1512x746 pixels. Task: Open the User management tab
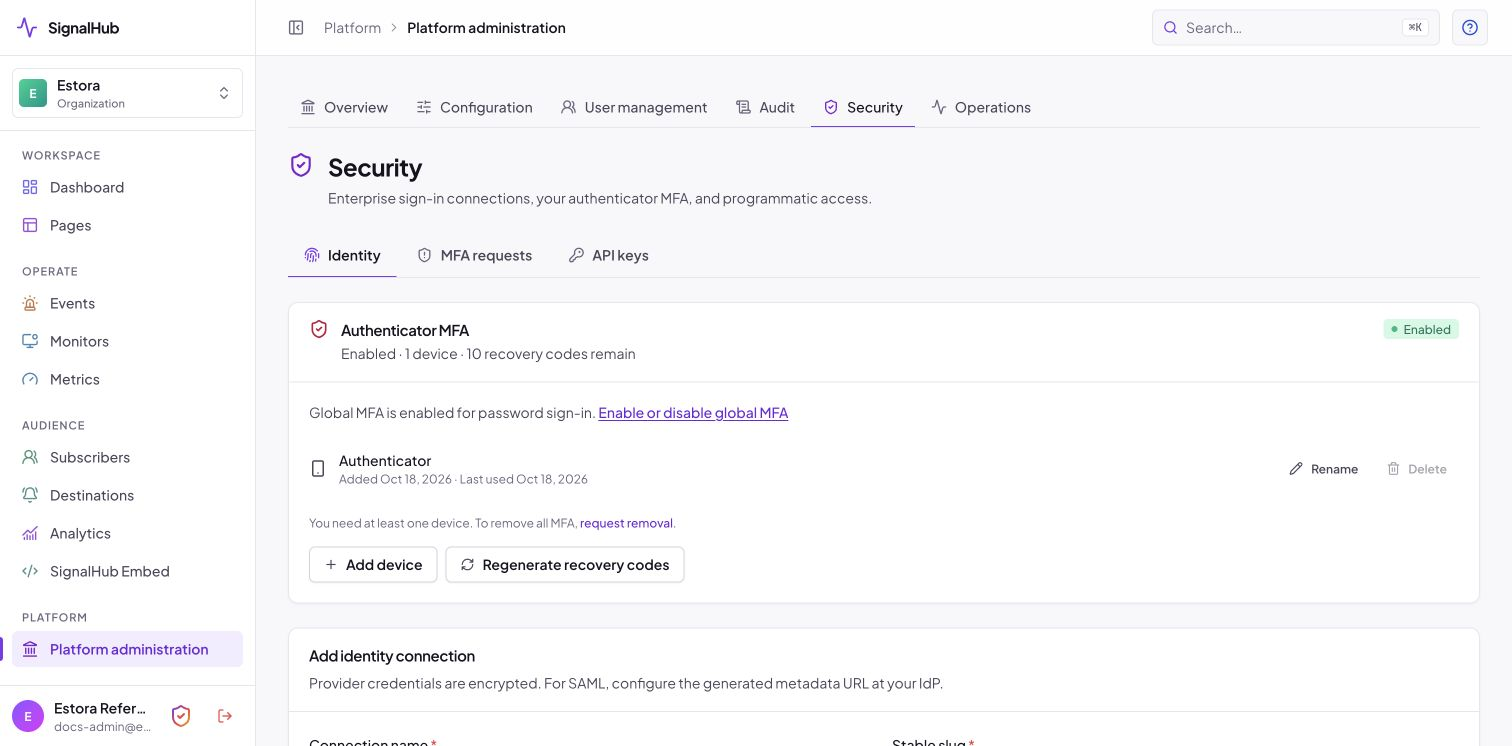coord(634,107)
